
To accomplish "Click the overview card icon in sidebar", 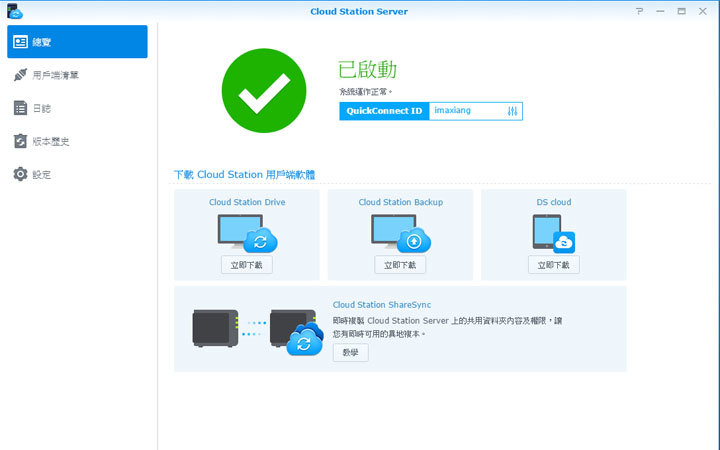I will click(x=20, y=42).
